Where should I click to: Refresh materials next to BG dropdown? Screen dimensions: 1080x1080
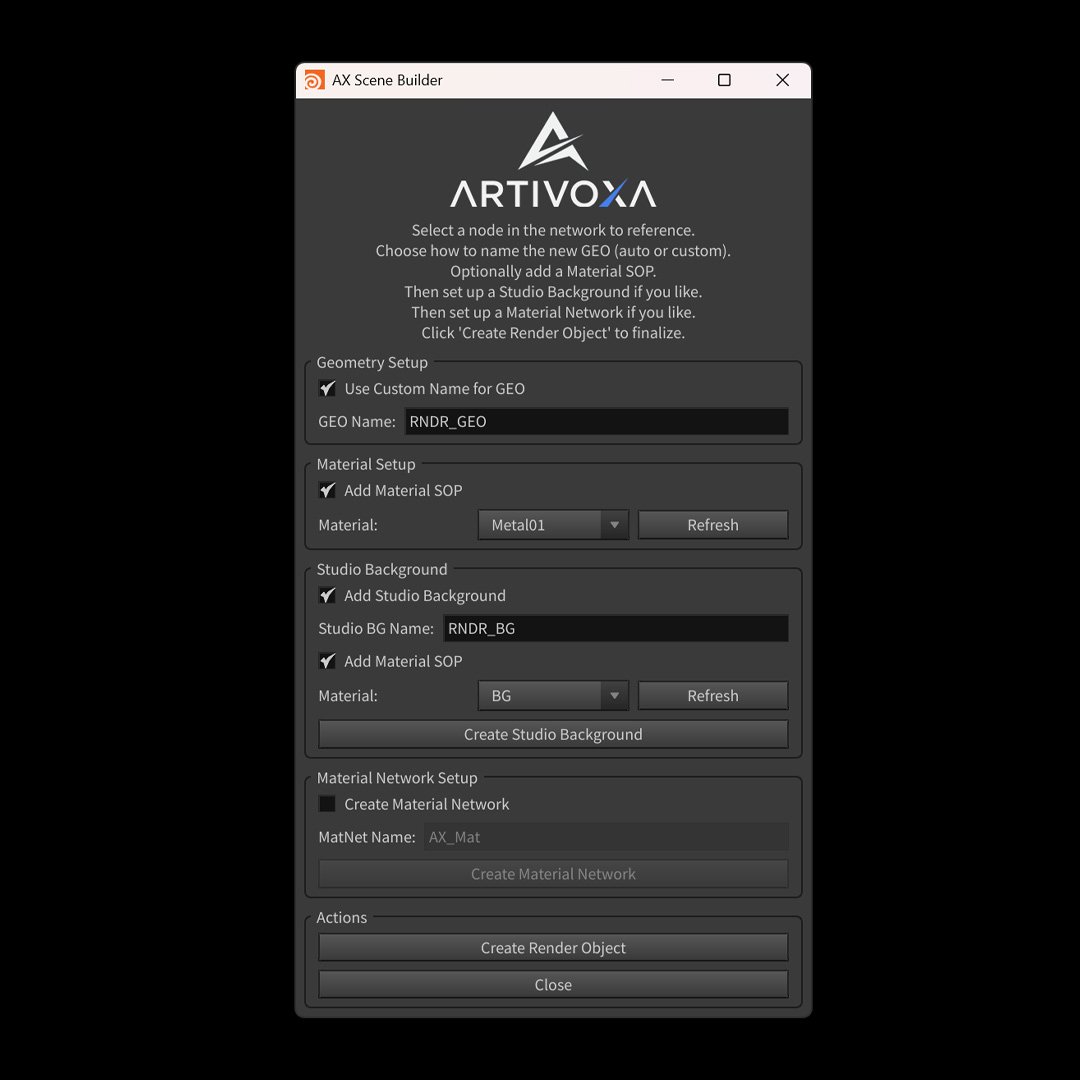(x=713, y=696)
